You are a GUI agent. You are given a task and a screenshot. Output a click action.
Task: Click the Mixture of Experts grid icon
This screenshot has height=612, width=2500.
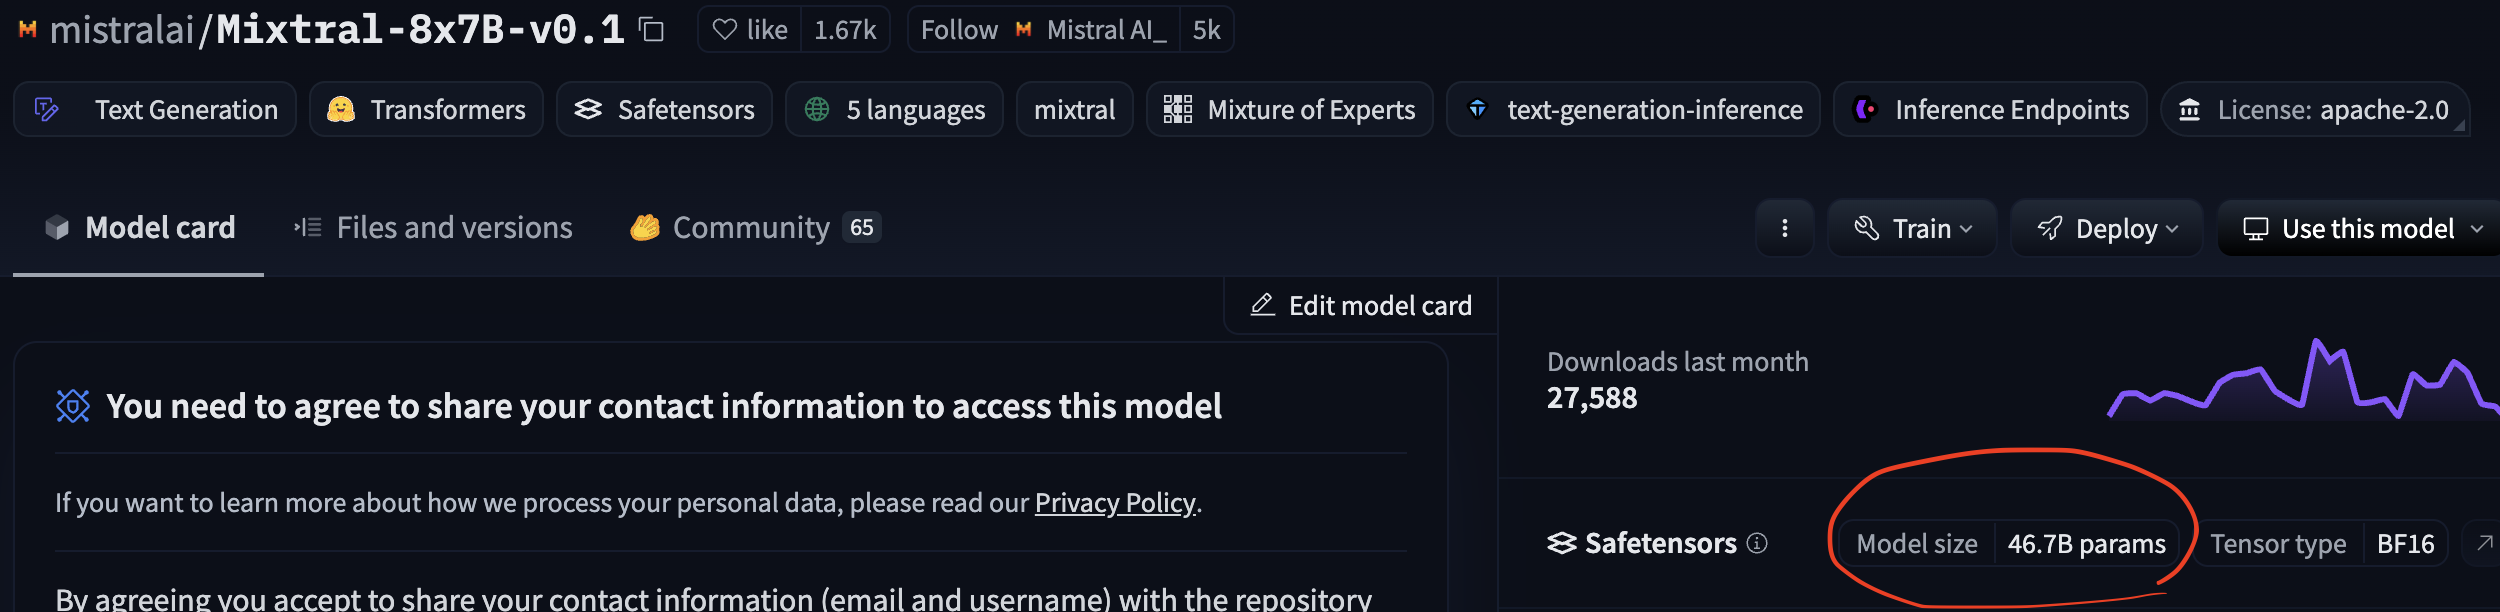point(1178,109)
